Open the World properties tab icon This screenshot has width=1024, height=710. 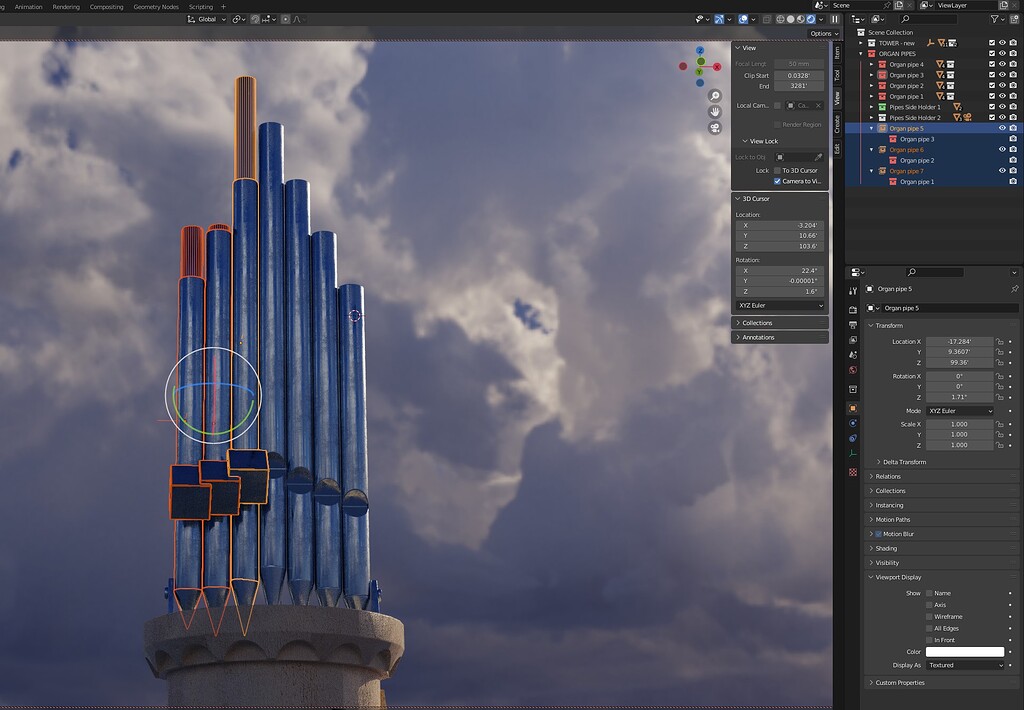tap(852, 370)
